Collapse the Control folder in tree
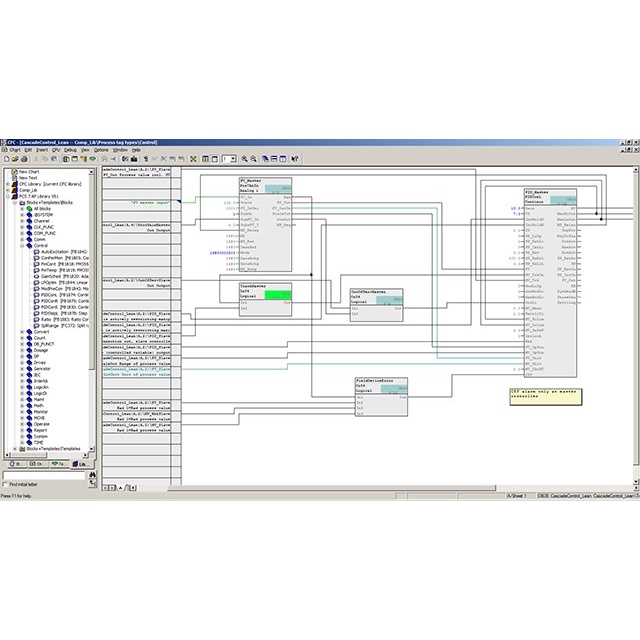This screenshot has width=640, height=640. tap(23, 244)
